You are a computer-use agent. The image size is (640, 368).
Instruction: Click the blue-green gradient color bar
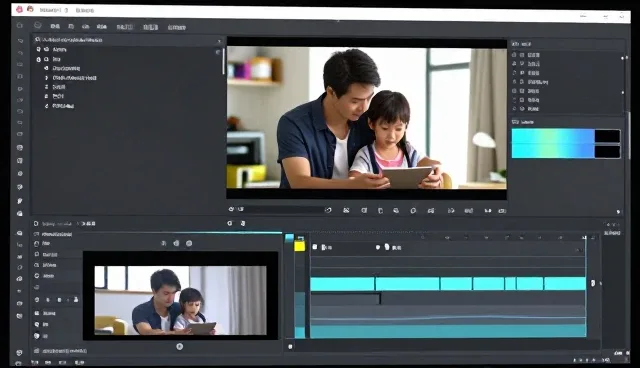pyautogui.click(x=553, y=143)
